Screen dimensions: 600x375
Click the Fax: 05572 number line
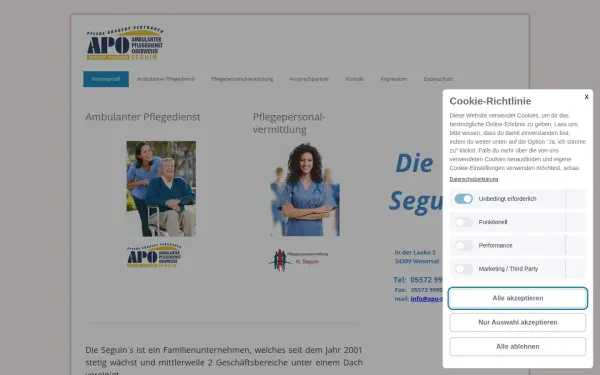(419, 290)
